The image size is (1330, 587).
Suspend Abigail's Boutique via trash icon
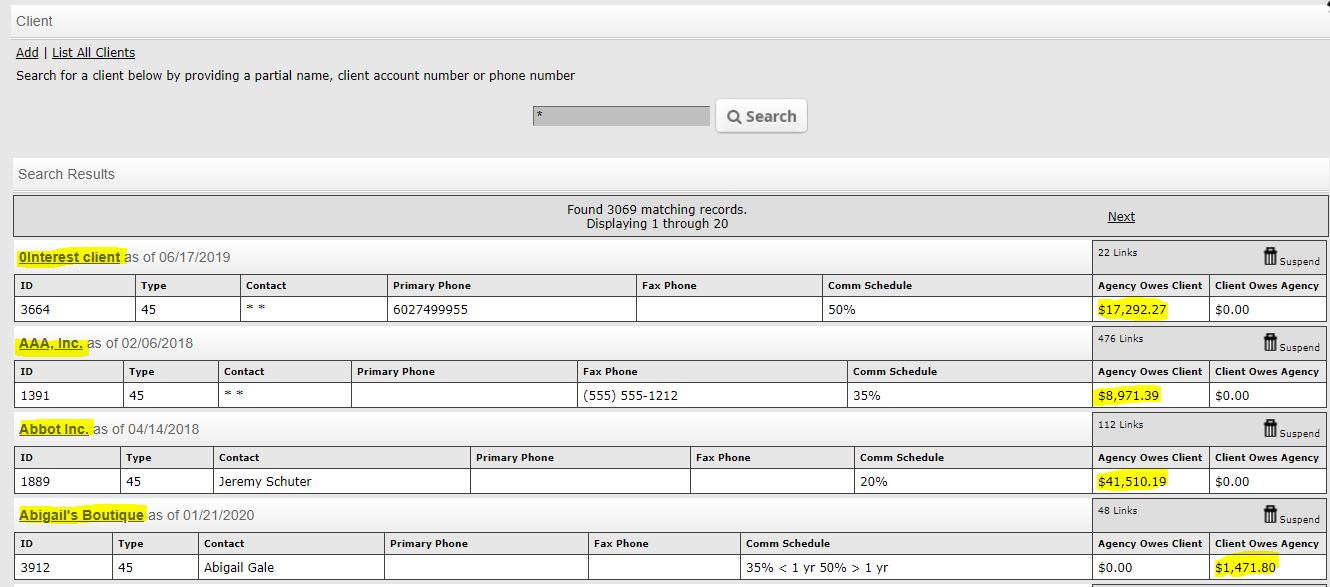[1271, 514]
